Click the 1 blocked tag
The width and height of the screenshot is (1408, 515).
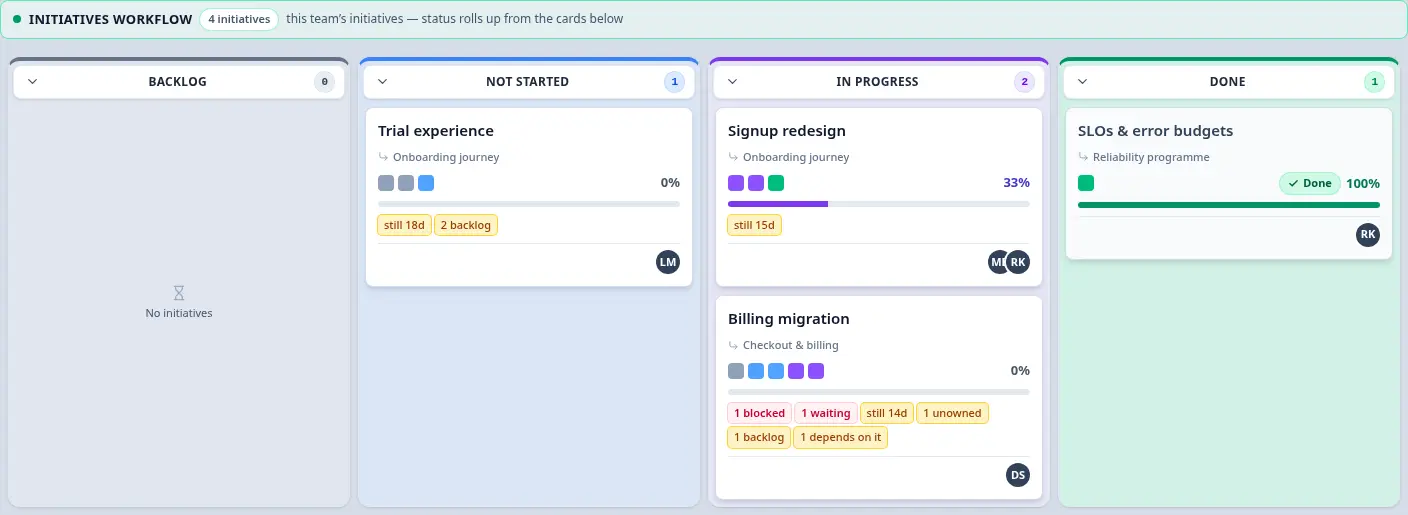click(760, 413)
